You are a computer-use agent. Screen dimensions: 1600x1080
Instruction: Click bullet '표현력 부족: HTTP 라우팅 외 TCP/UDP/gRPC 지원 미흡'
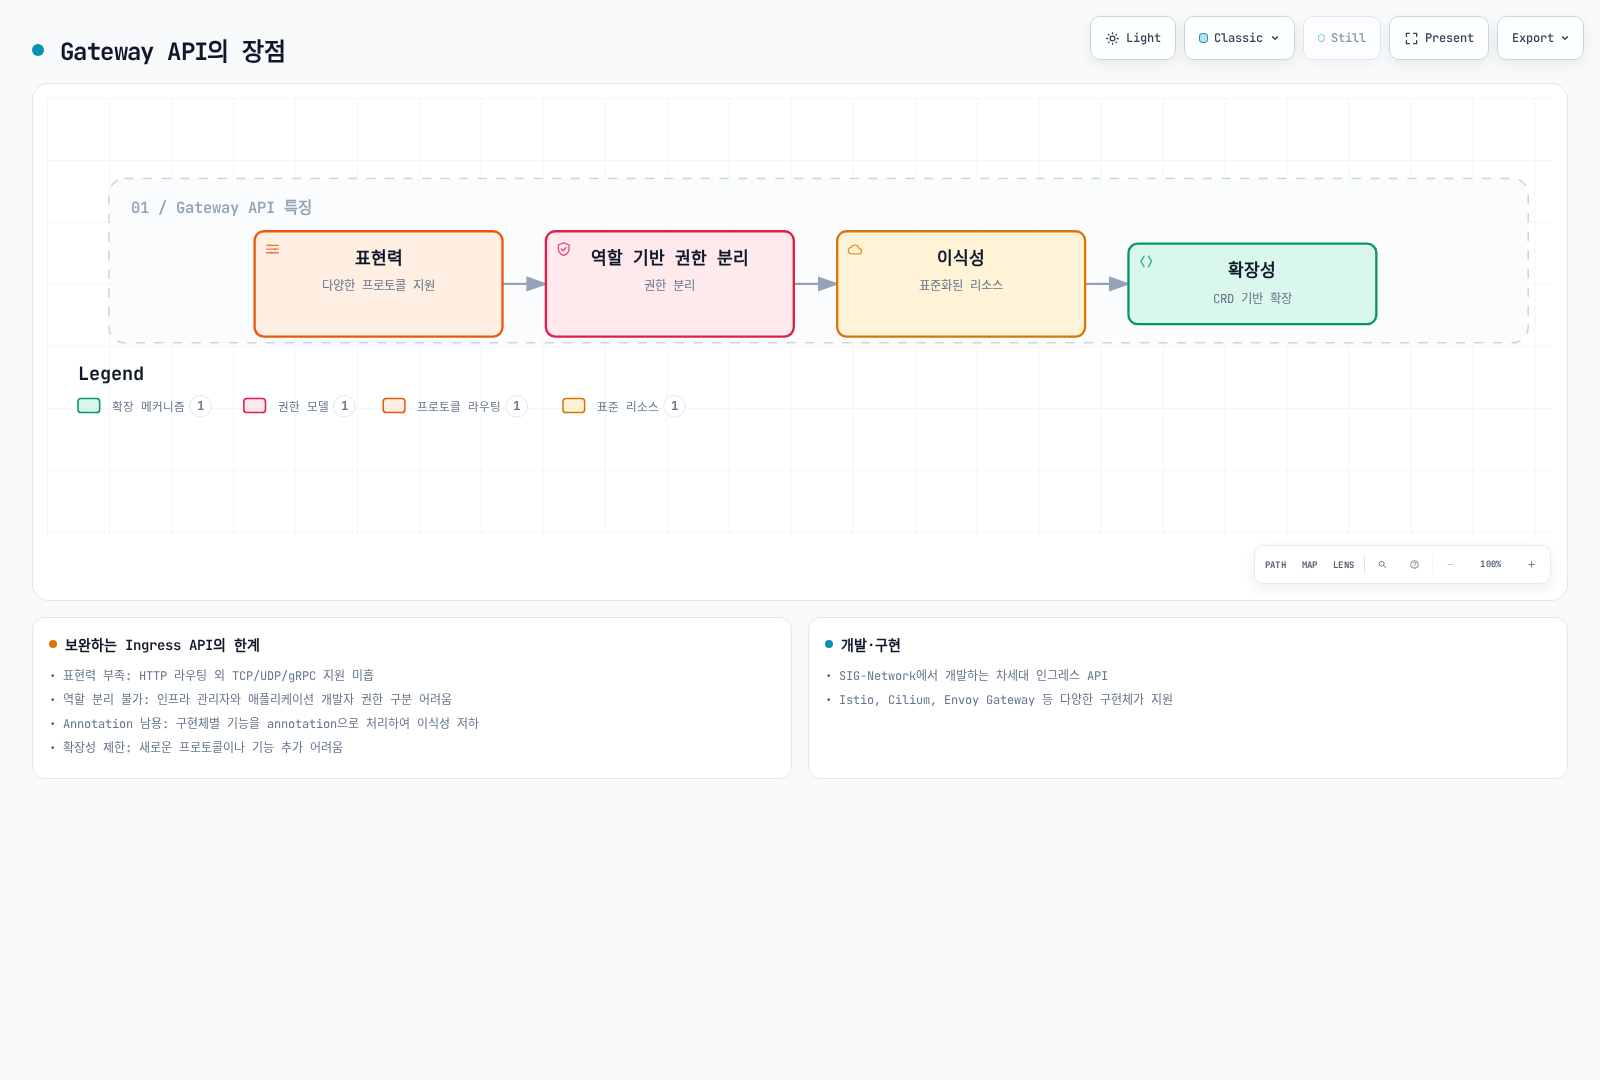tap(218, 676)
